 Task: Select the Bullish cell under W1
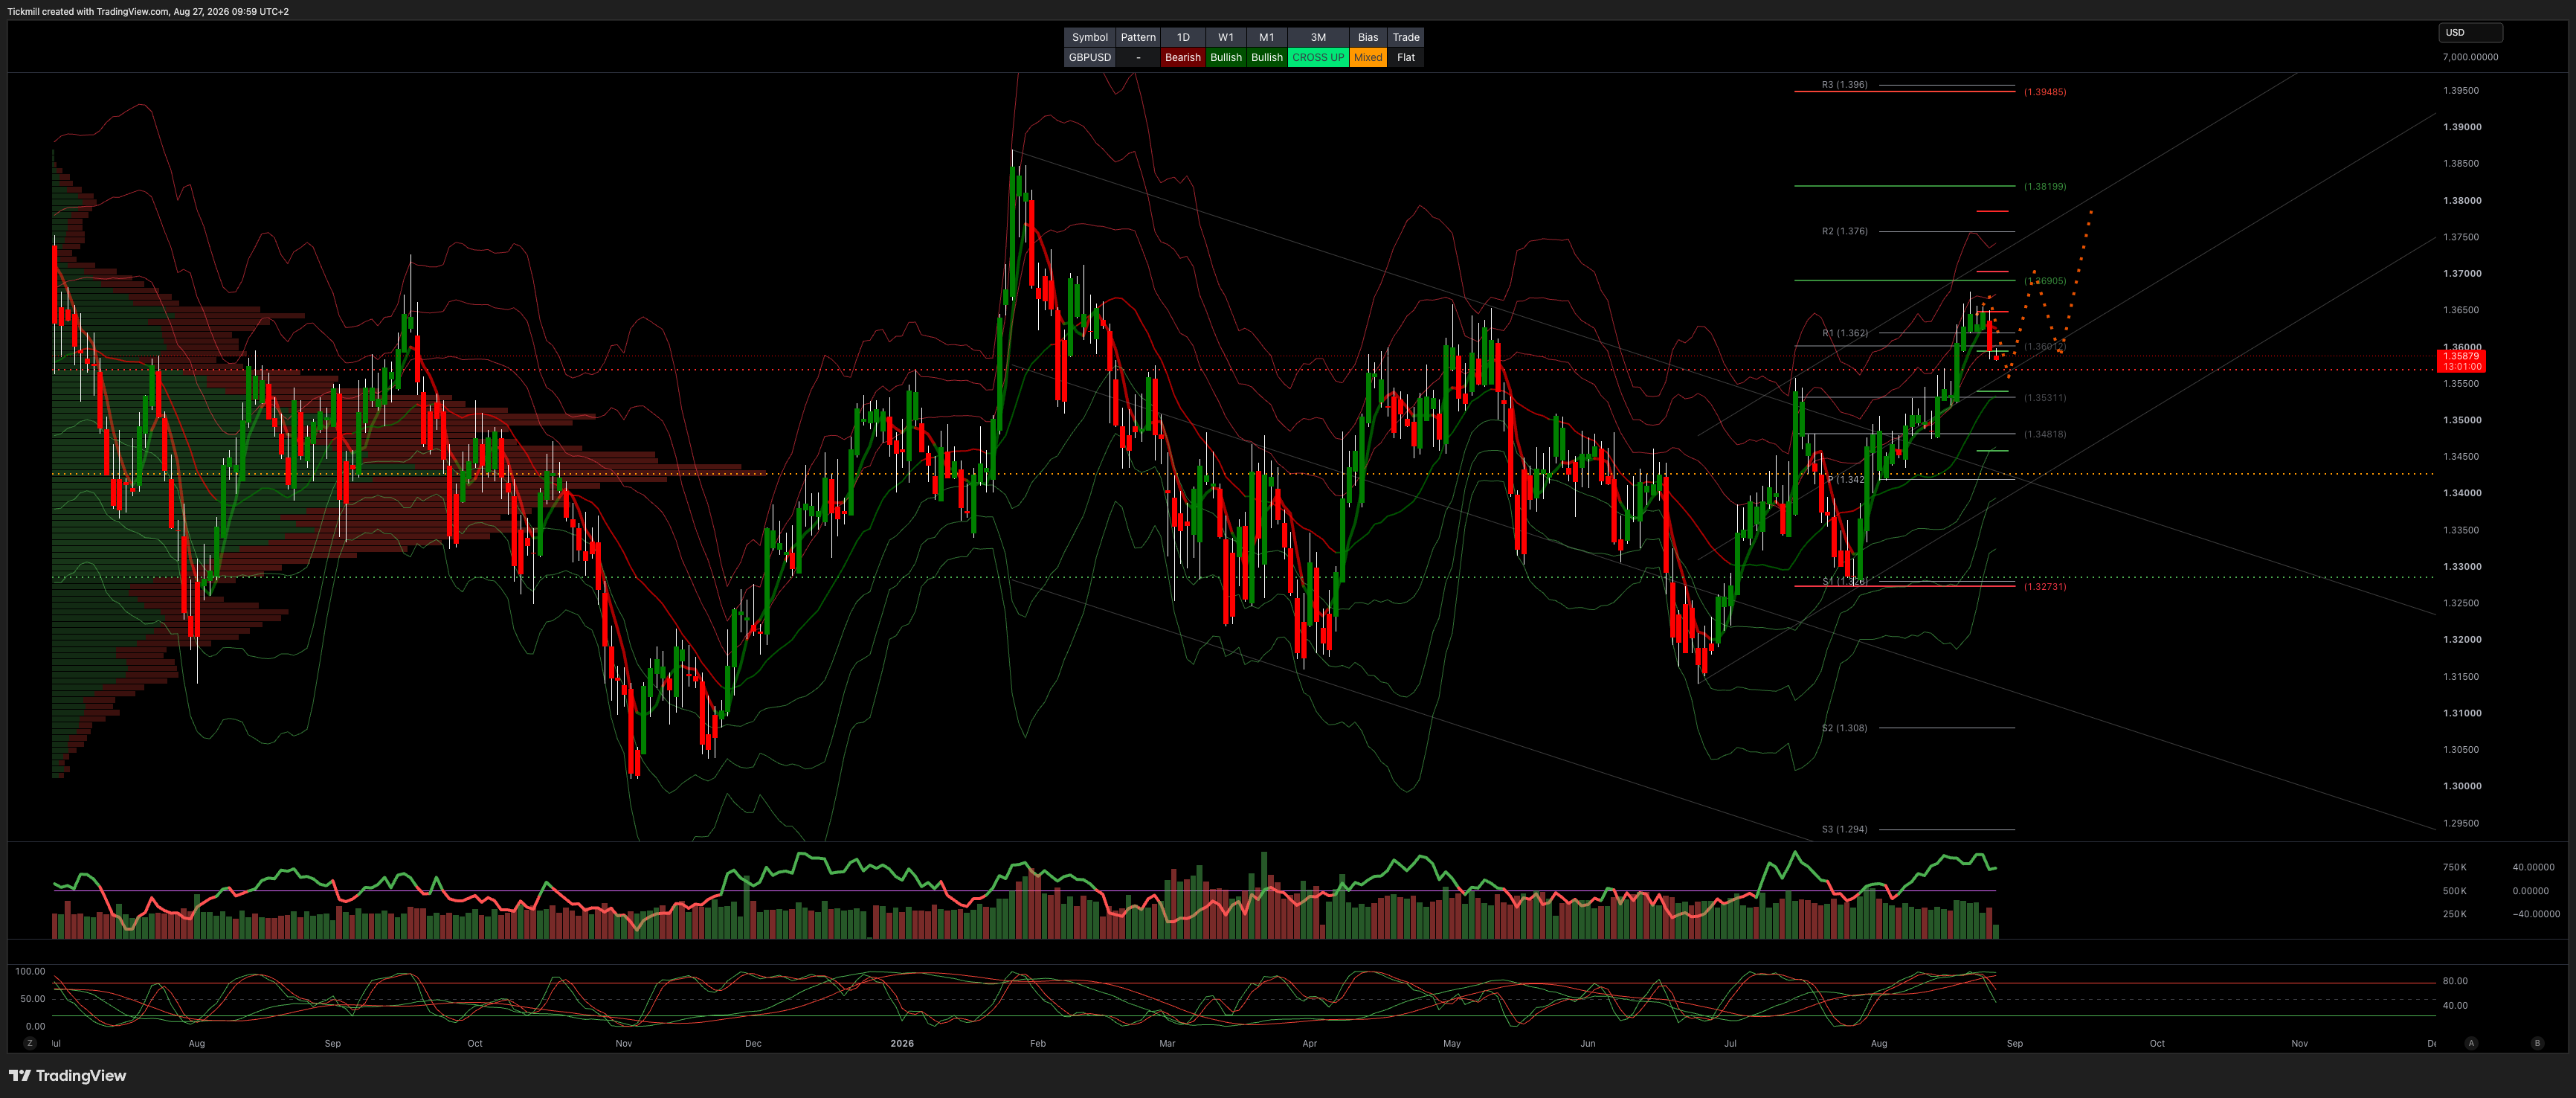pyautogui.click(x=1226, y=57)
